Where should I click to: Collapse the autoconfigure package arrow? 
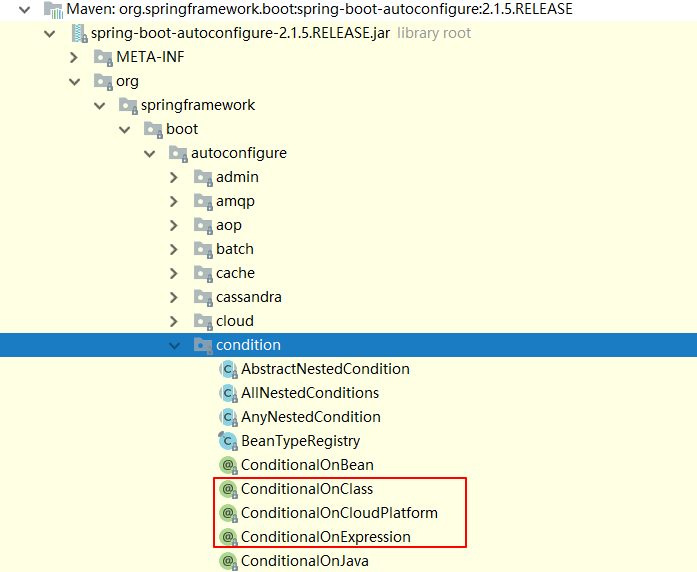coord(149,153)
